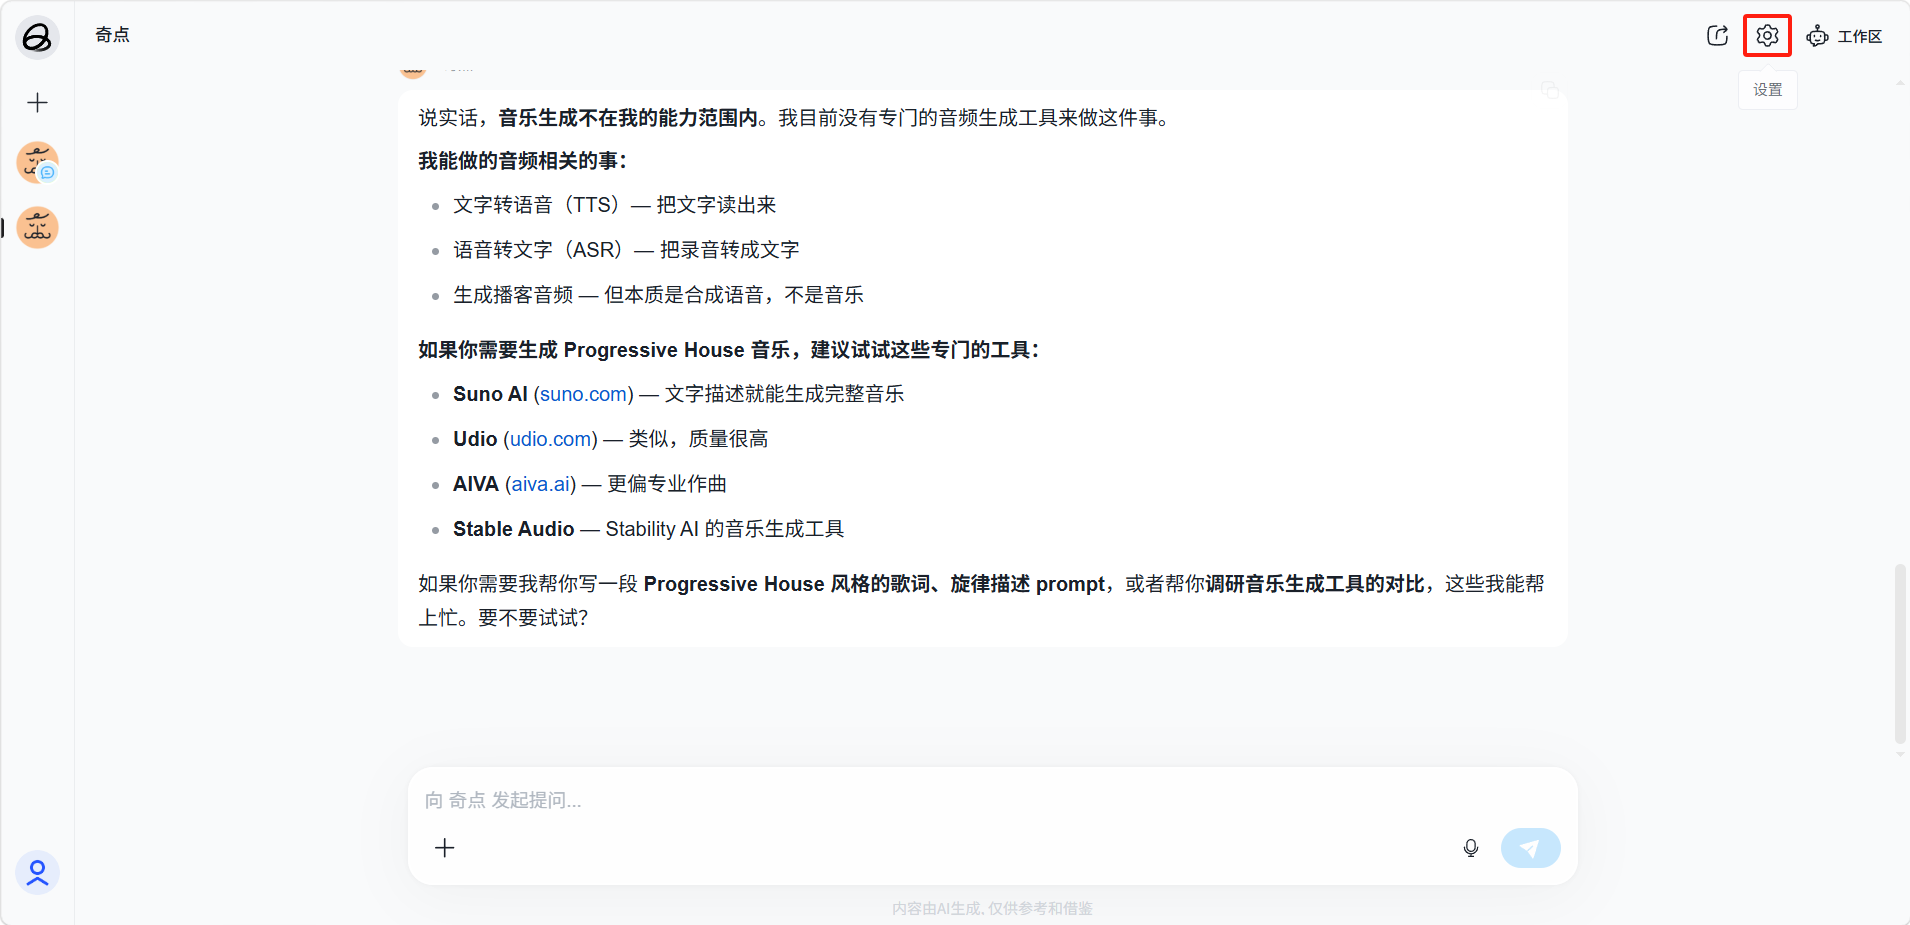Click the bold text "音乐生成不在我的能力范围内"

pyautogui.click(x=628, y=118)
